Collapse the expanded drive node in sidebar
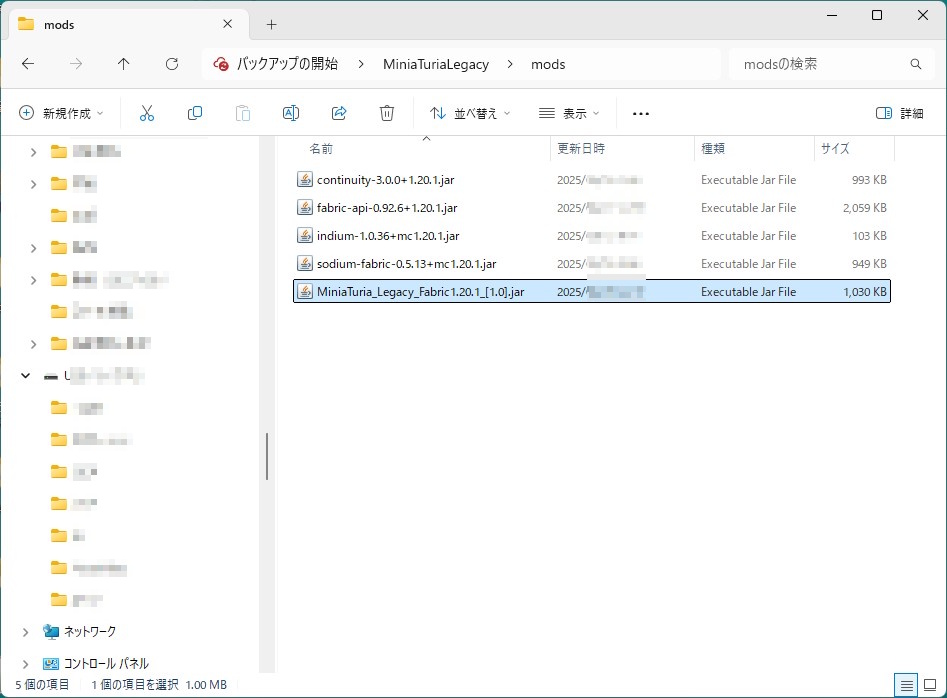Screen dimensions: 947x698 click(x=25, y=376)
